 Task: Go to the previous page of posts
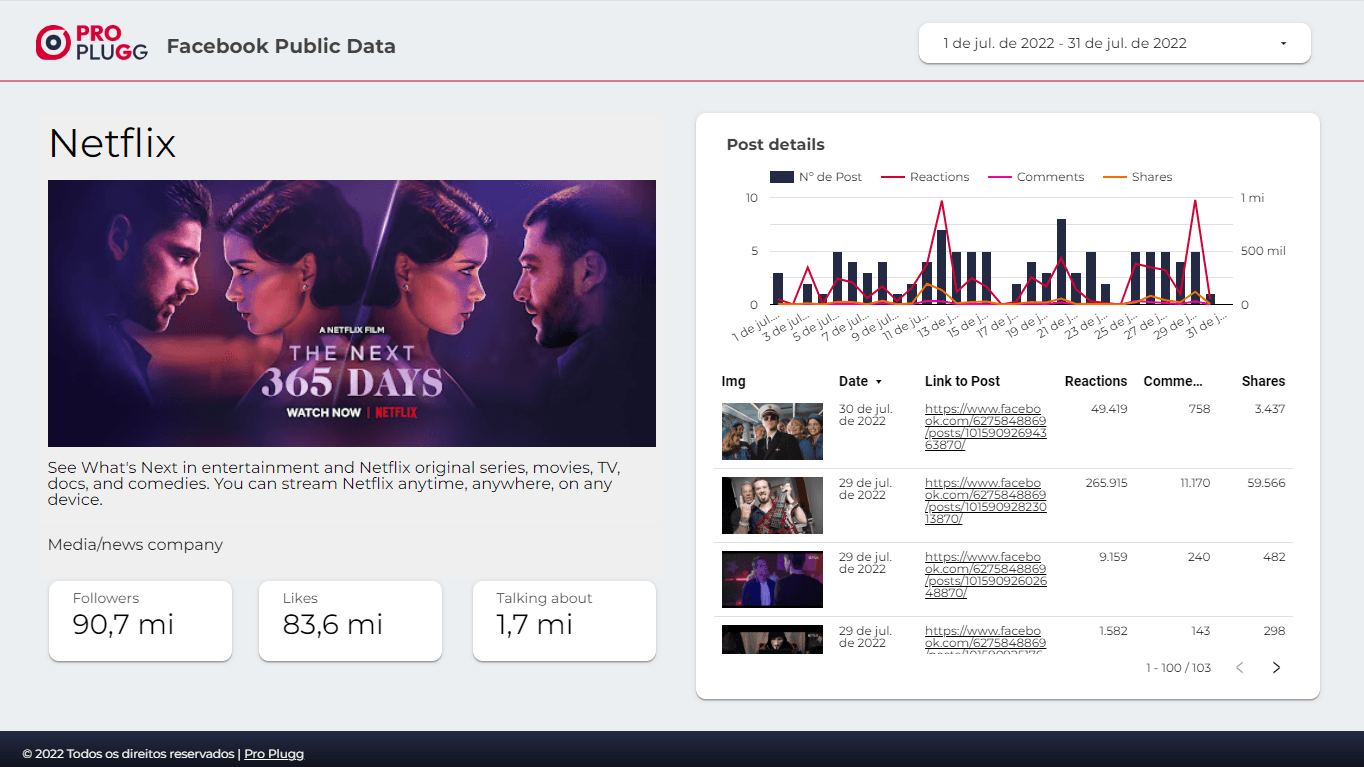click(1240, 668)
